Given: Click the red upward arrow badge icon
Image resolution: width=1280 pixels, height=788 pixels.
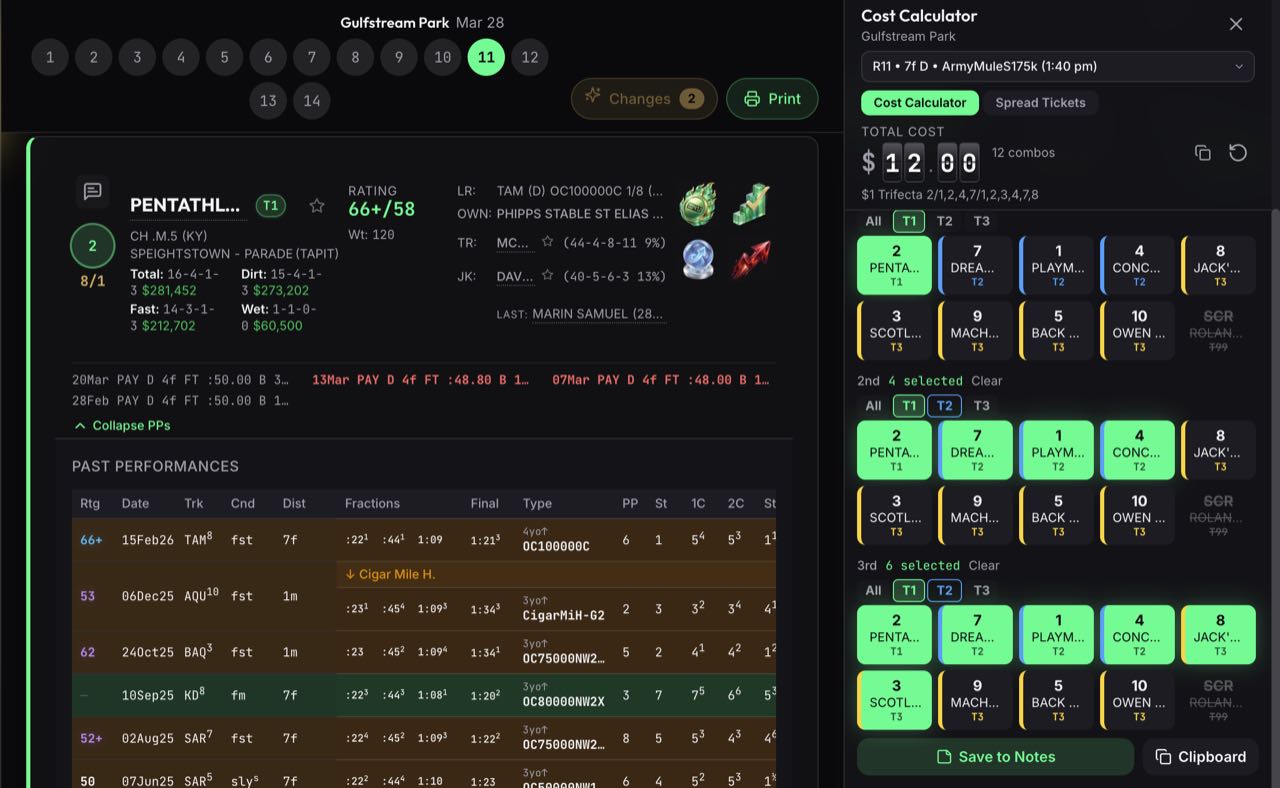Looking at the screenshot, I should click(749, 259).
